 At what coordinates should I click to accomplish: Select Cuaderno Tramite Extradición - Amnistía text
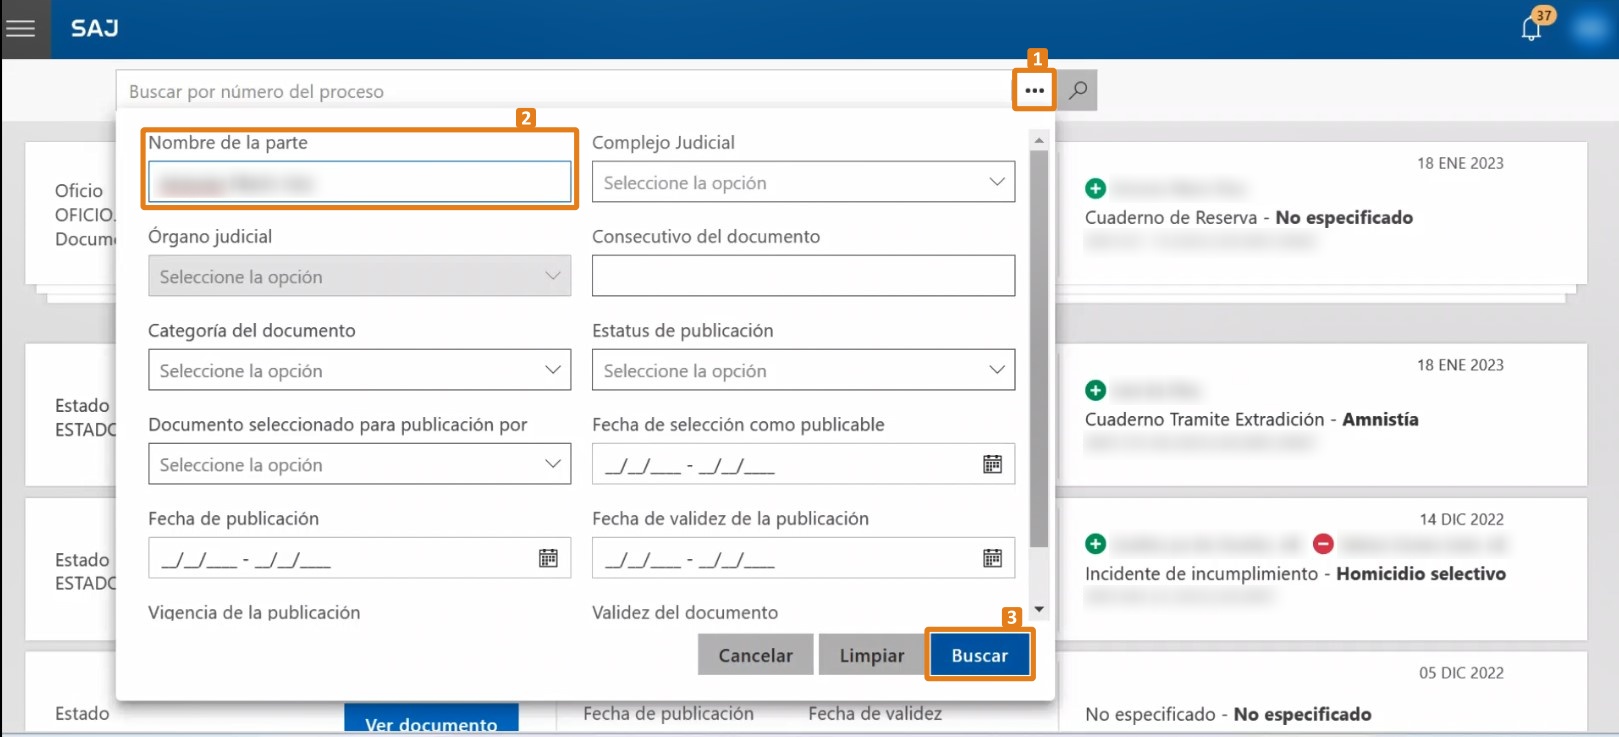point(1252,419)
